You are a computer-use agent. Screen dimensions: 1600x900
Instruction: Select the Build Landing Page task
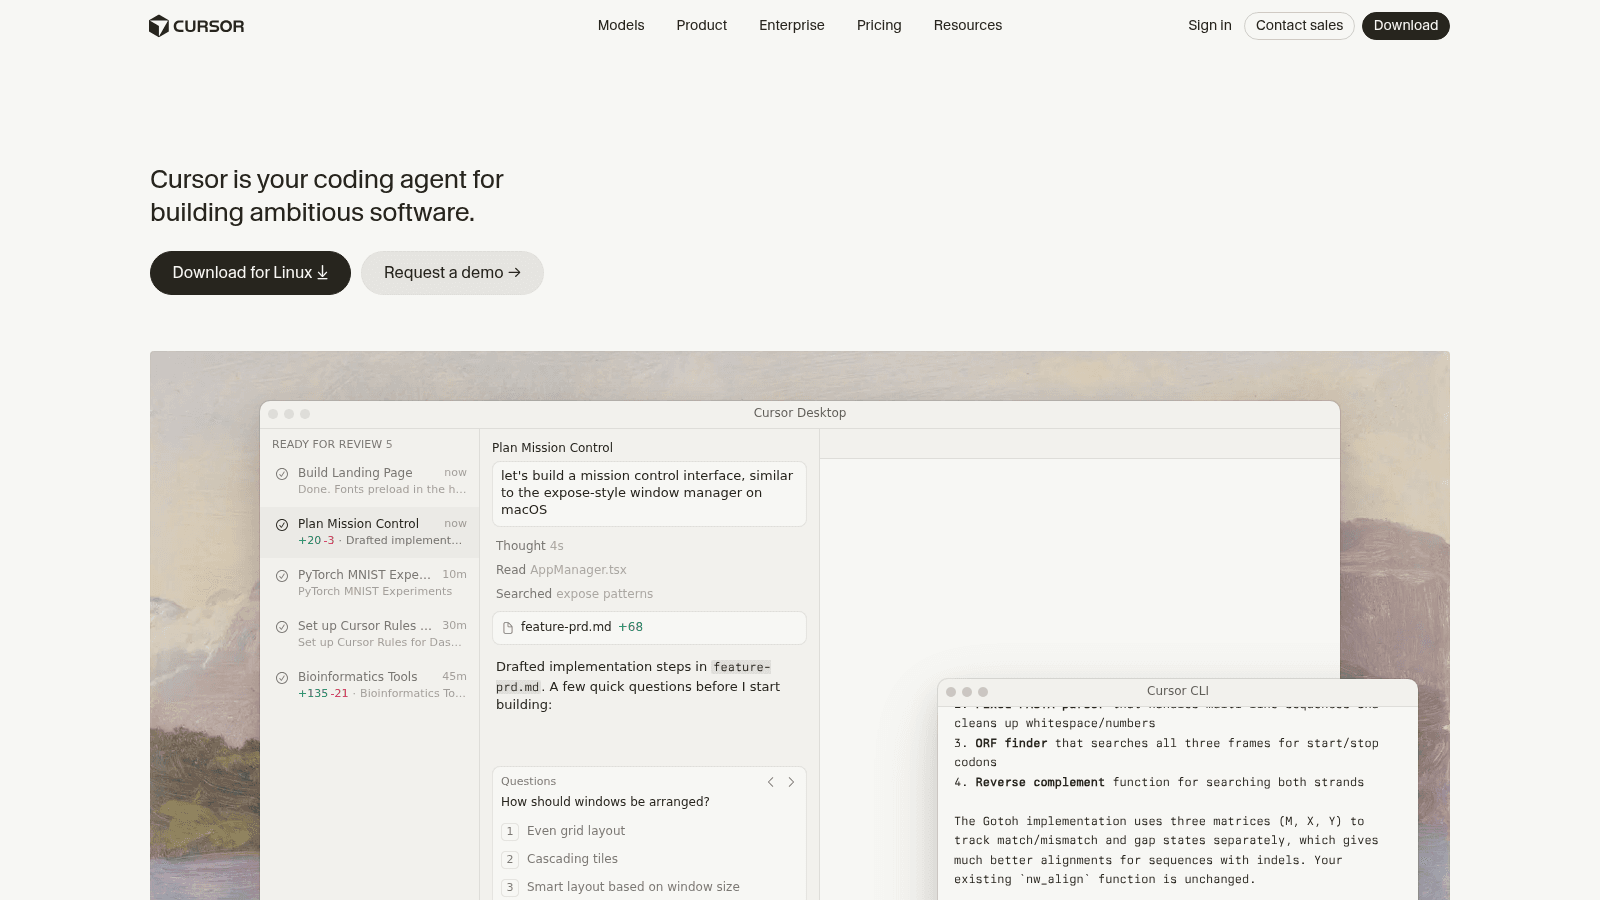[x=370, y=481]
